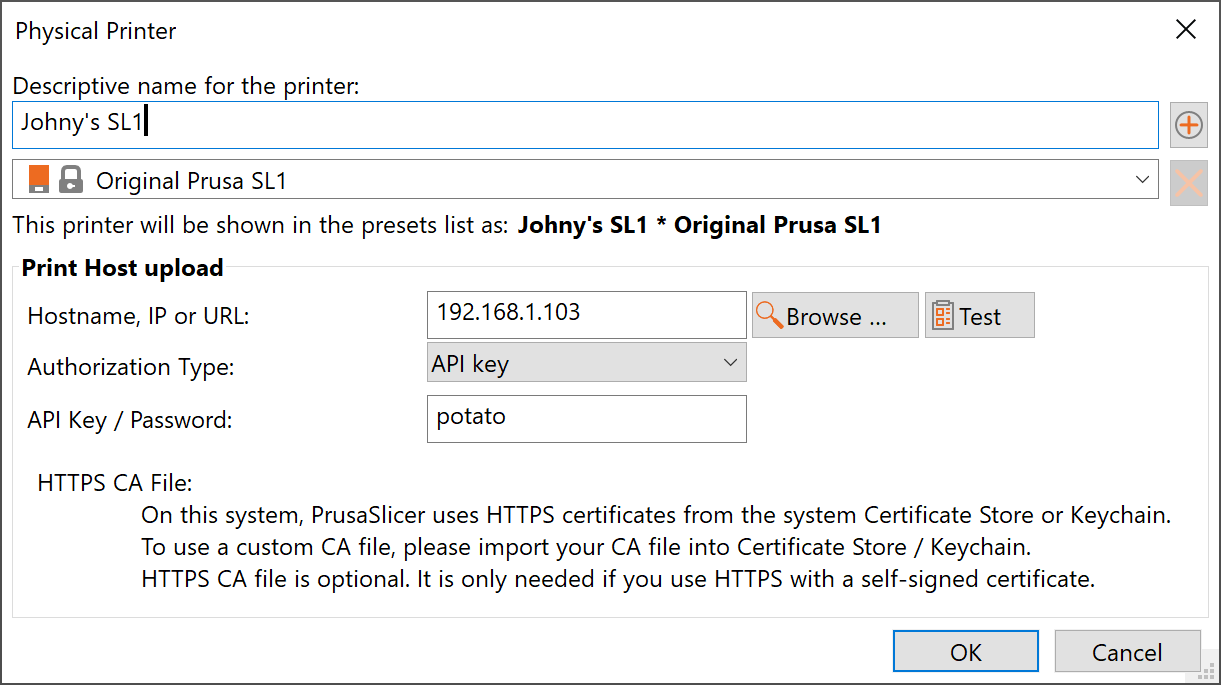Click the magnifier icon on the Browse button
Screen dimensions: 1221x685
(769, 315)
